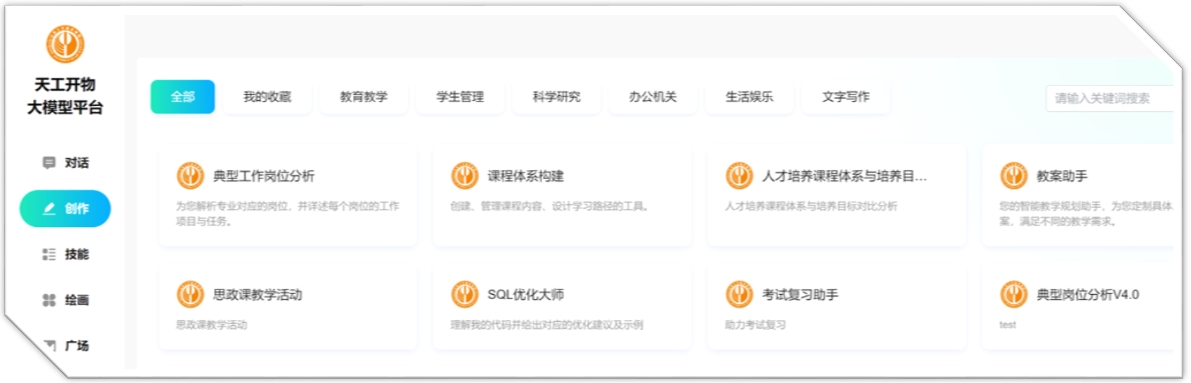Open the 文字写作 category tab
Image resolution: width=1191 pixels, height=383 pixels.
click(845, 97)
